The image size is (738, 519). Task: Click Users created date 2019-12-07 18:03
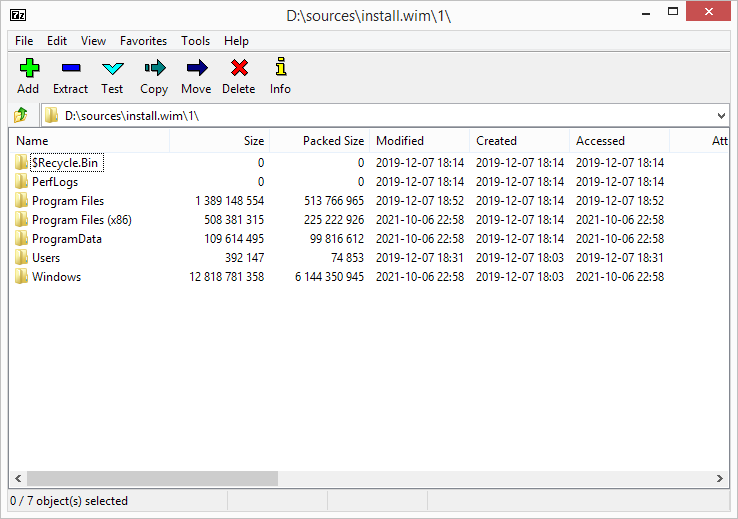click(520, 258)
